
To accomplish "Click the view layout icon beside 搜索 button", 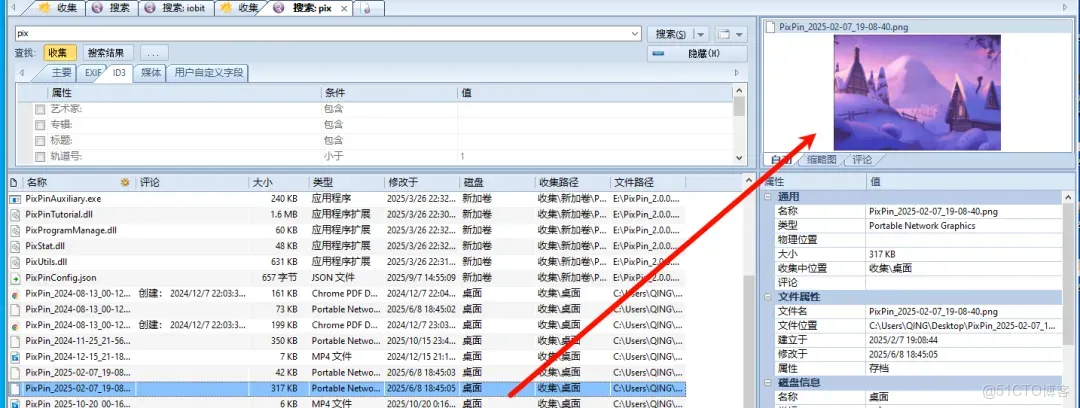I will point(723,34).
